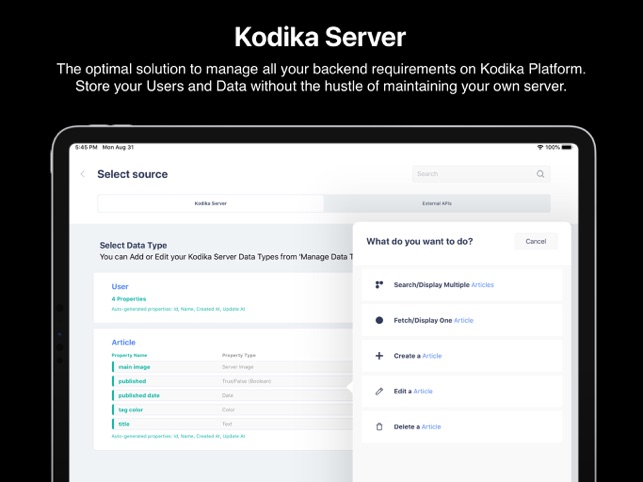
Task: Click the plus icon for Create Article
Action: [379, 356]
